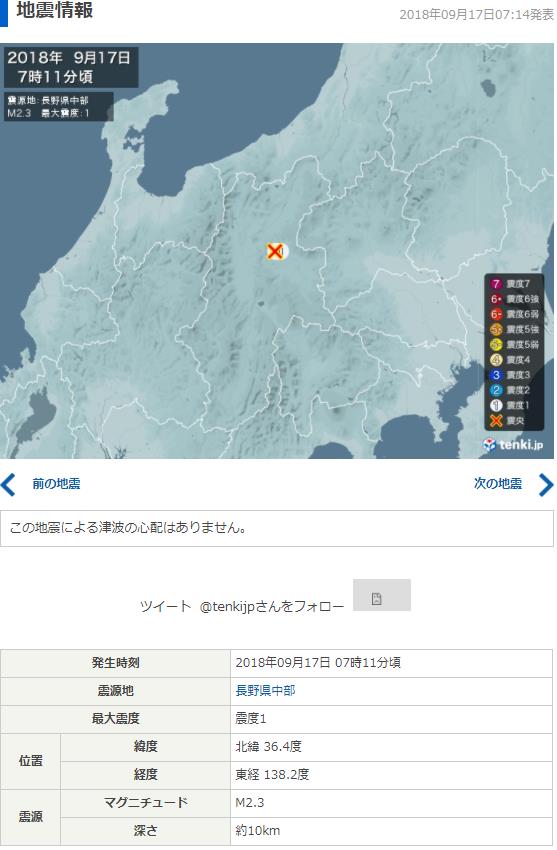
Task: Click the 震度5強 orange legend icon
Action: [496, 329]
